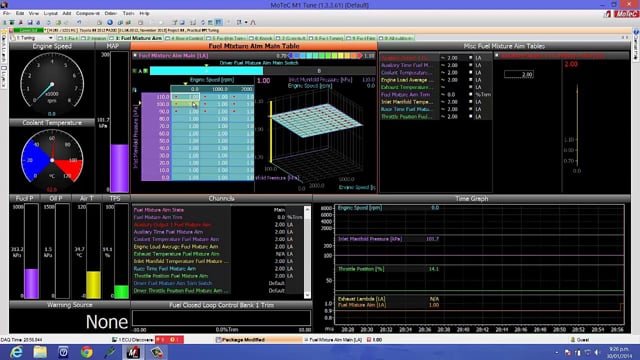
Task: Open the View menu
Action: click(33, 13)
